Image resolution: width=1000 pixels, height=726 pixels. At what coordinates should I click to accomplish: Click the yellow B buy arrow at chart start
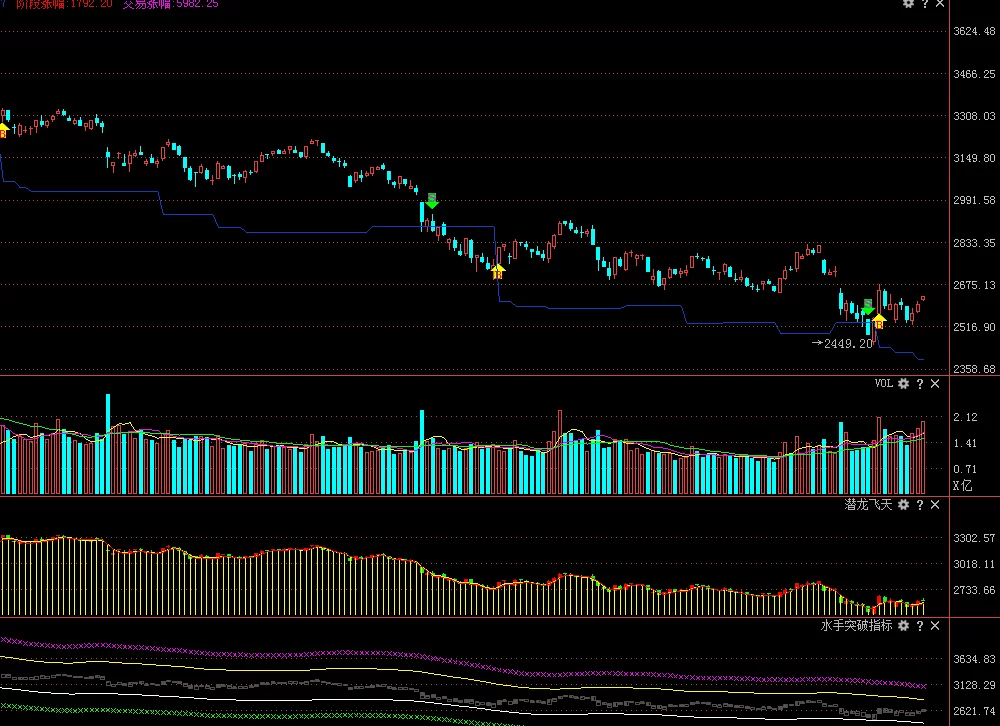click(x=3, y=129)
